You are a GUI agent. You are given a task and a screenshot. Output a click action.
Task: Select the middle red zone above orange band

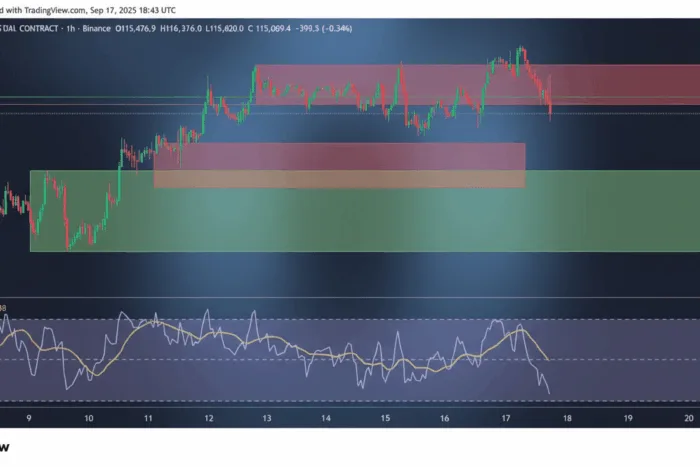pyautogui.click(x=340, y=156)
